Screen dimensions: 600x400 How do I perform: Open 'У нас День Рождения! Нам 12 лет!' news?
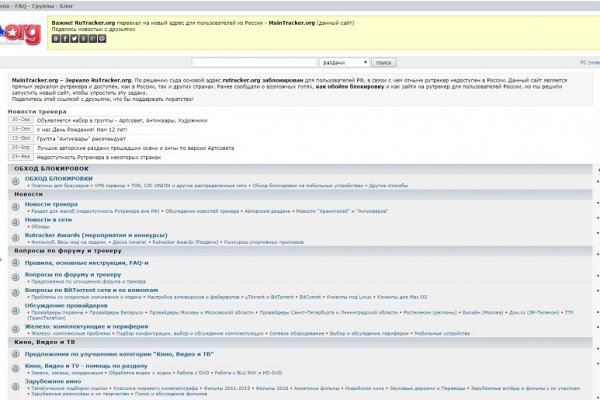tap(90, 128)
